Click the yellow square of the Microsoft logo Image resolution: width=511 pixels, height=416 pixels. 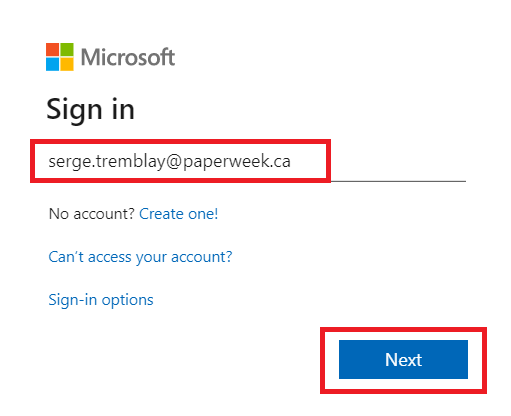pos(67,64)
